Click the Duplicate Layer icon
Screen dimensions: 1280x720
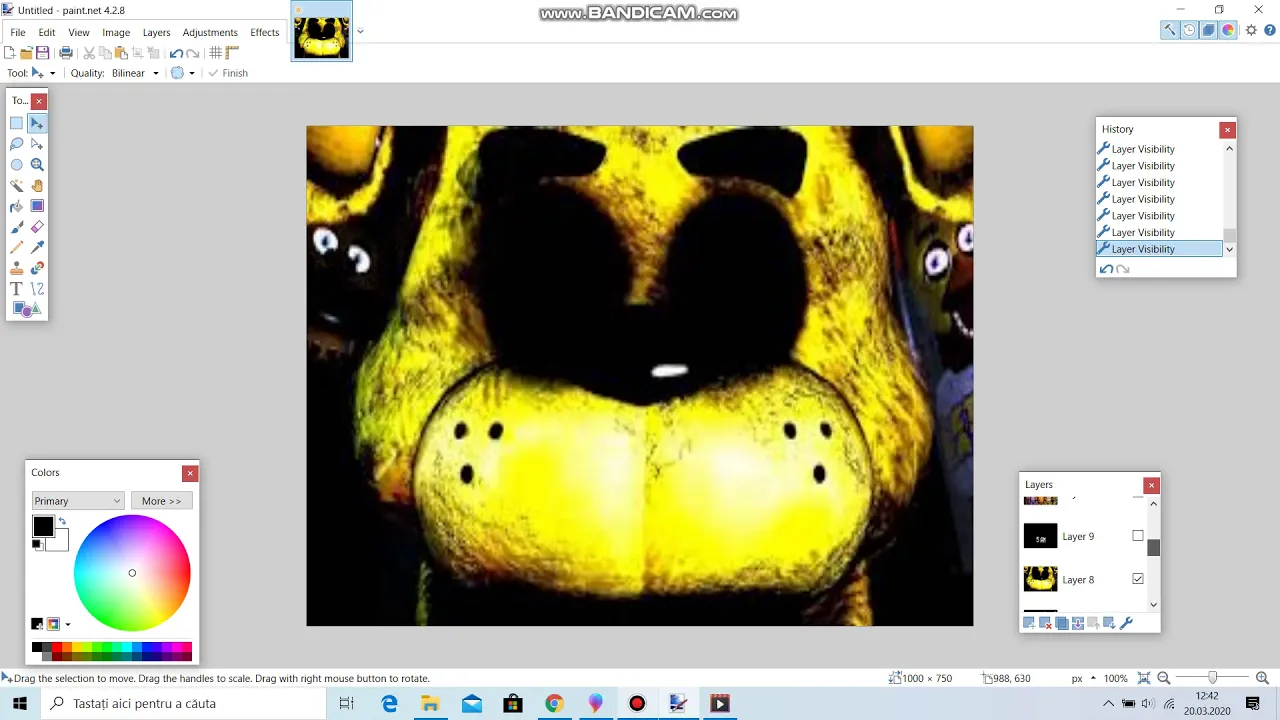(x=1061, y=623)
